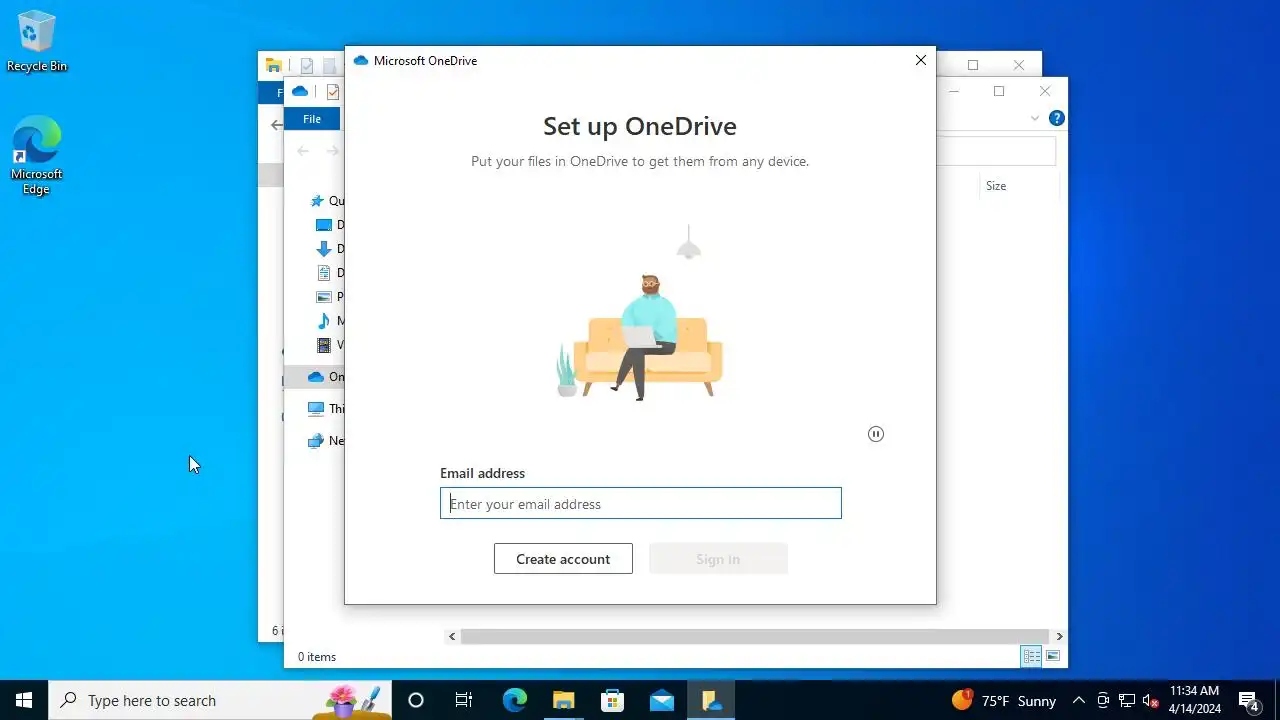Click the Create account button
Image resolution: width=1280 pixels, height=720 pixels.
click(563, 559)
